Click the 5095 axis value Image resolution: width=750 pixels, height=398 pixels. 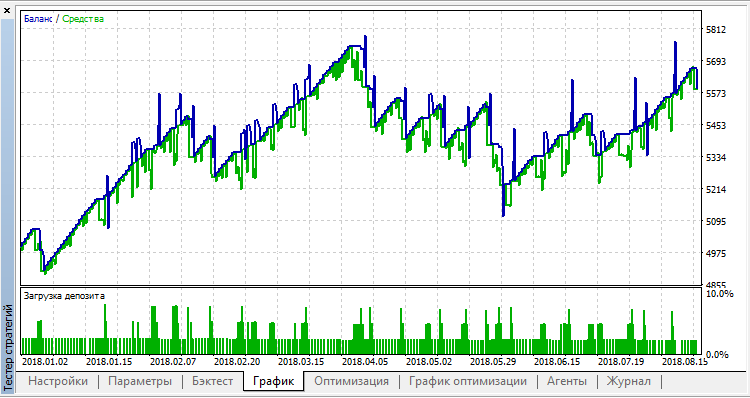pos(717,222)
